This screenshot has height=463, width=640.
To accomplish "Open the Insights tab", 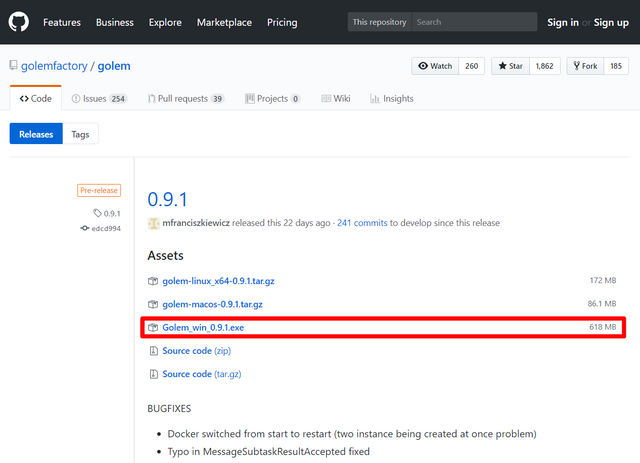I will tap(392, 99).
